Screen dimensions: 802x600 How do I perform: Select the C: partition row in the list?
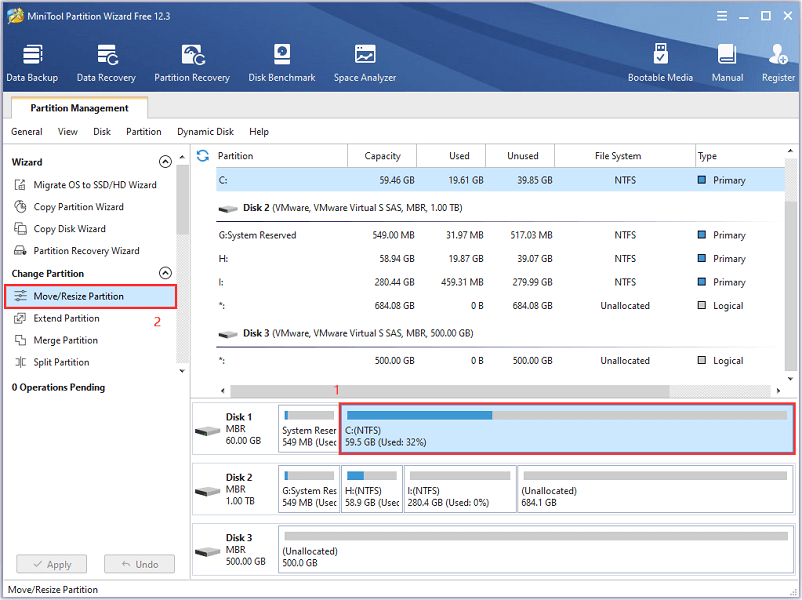(500, 180)
